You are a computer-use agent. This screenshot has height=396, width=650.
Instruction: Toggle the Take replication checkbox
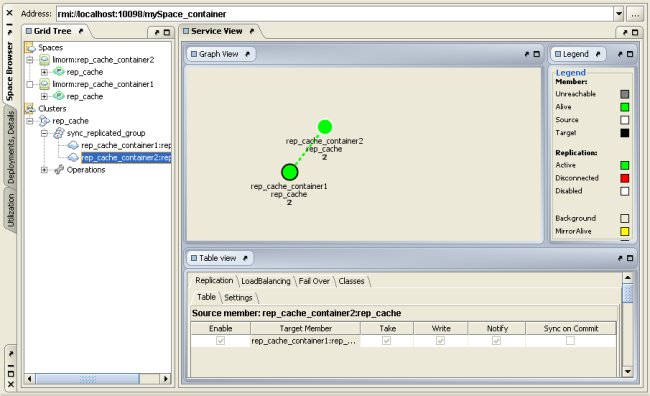[x=386, y=340]
